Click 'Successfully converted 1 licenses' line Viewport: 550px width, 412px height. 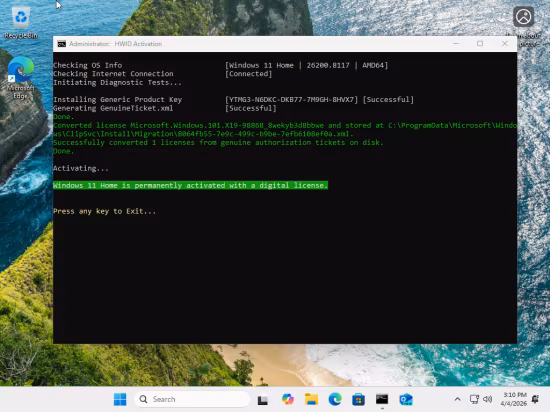click(218, 142)
